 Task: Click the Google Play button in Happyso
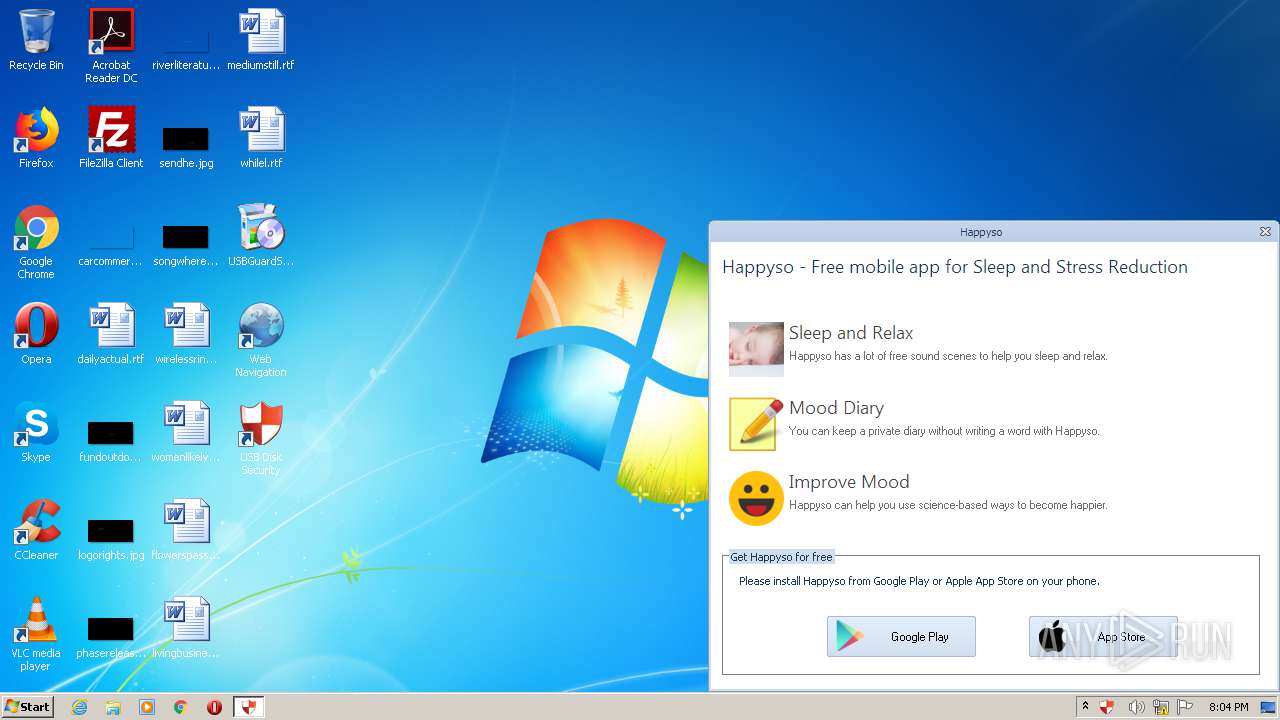point(901,637)
